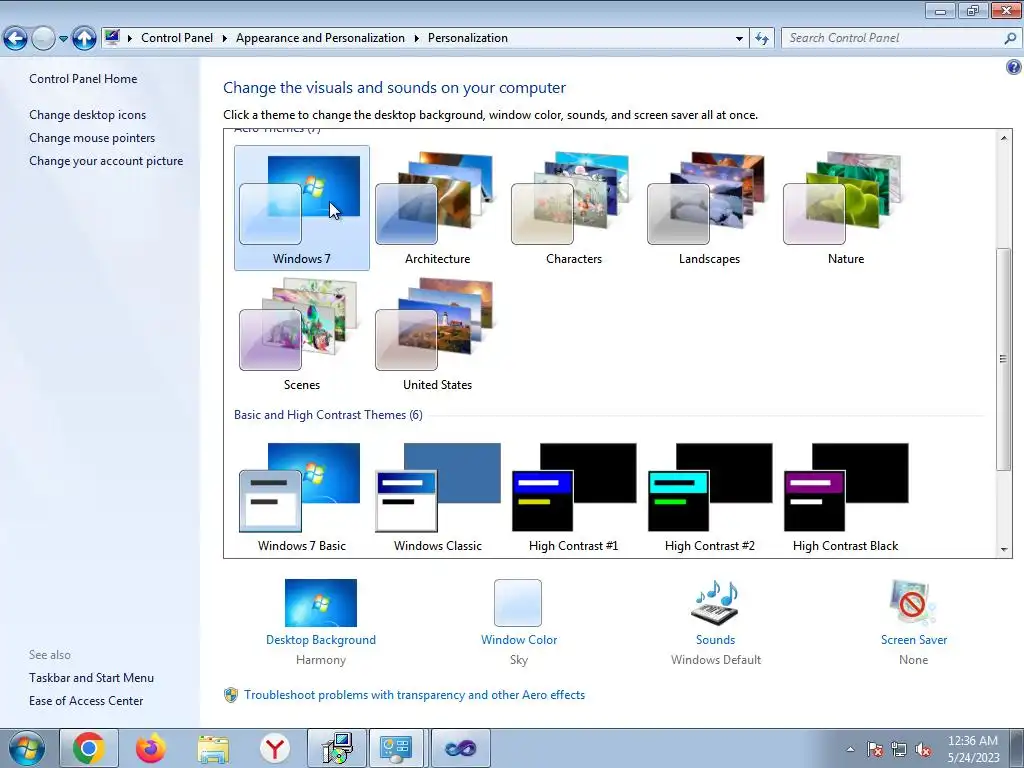Open the Windows Start button
1024x768 pixels.
click(x=27, y=748)
